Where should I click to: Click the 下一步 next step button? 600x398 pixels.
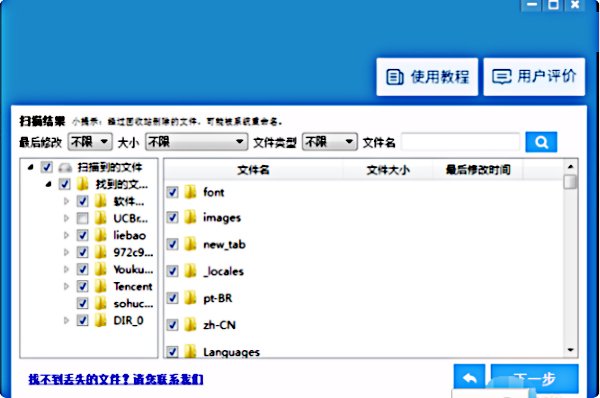coord(535,378)
